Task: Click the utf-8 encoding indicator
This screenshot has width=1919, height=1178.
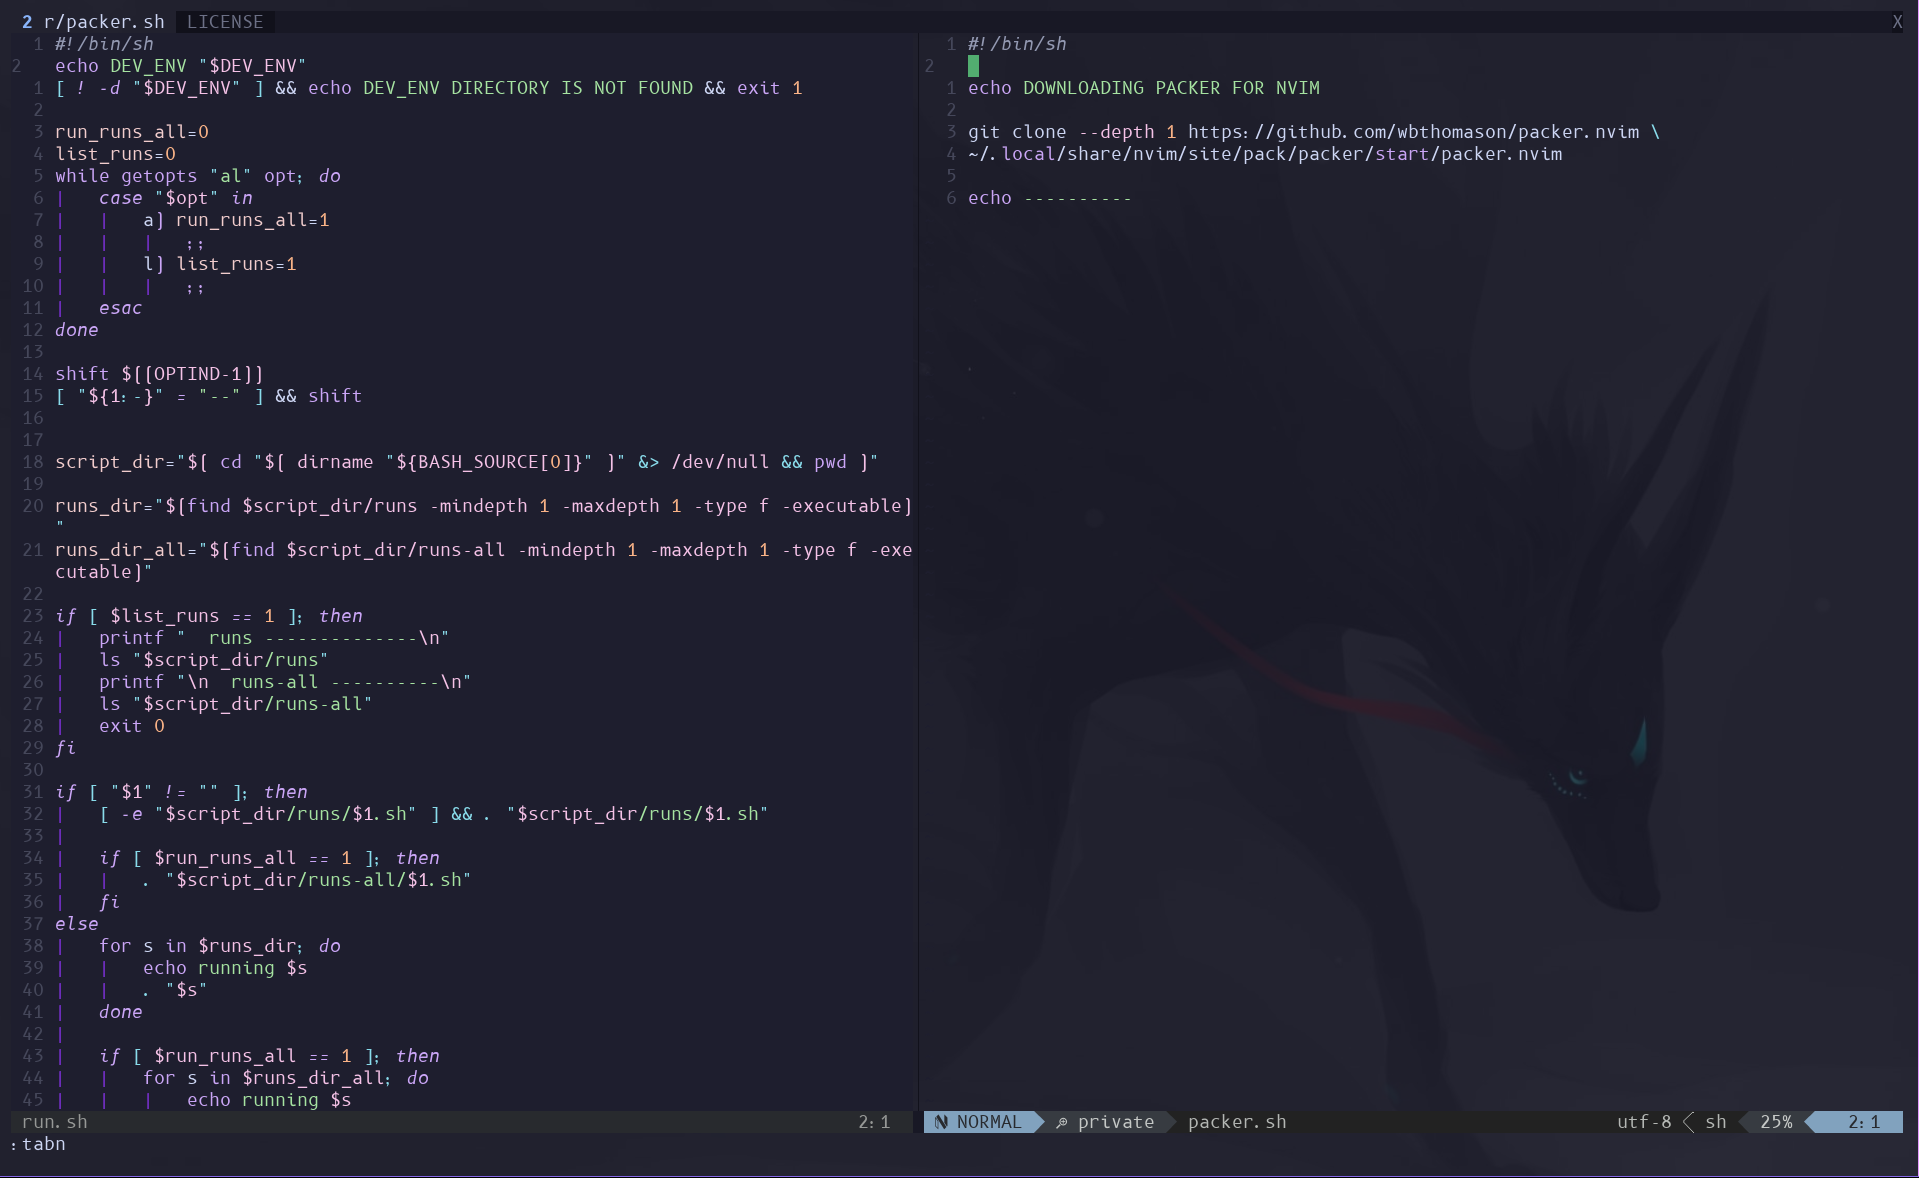Action: tap(1644, 1122)
